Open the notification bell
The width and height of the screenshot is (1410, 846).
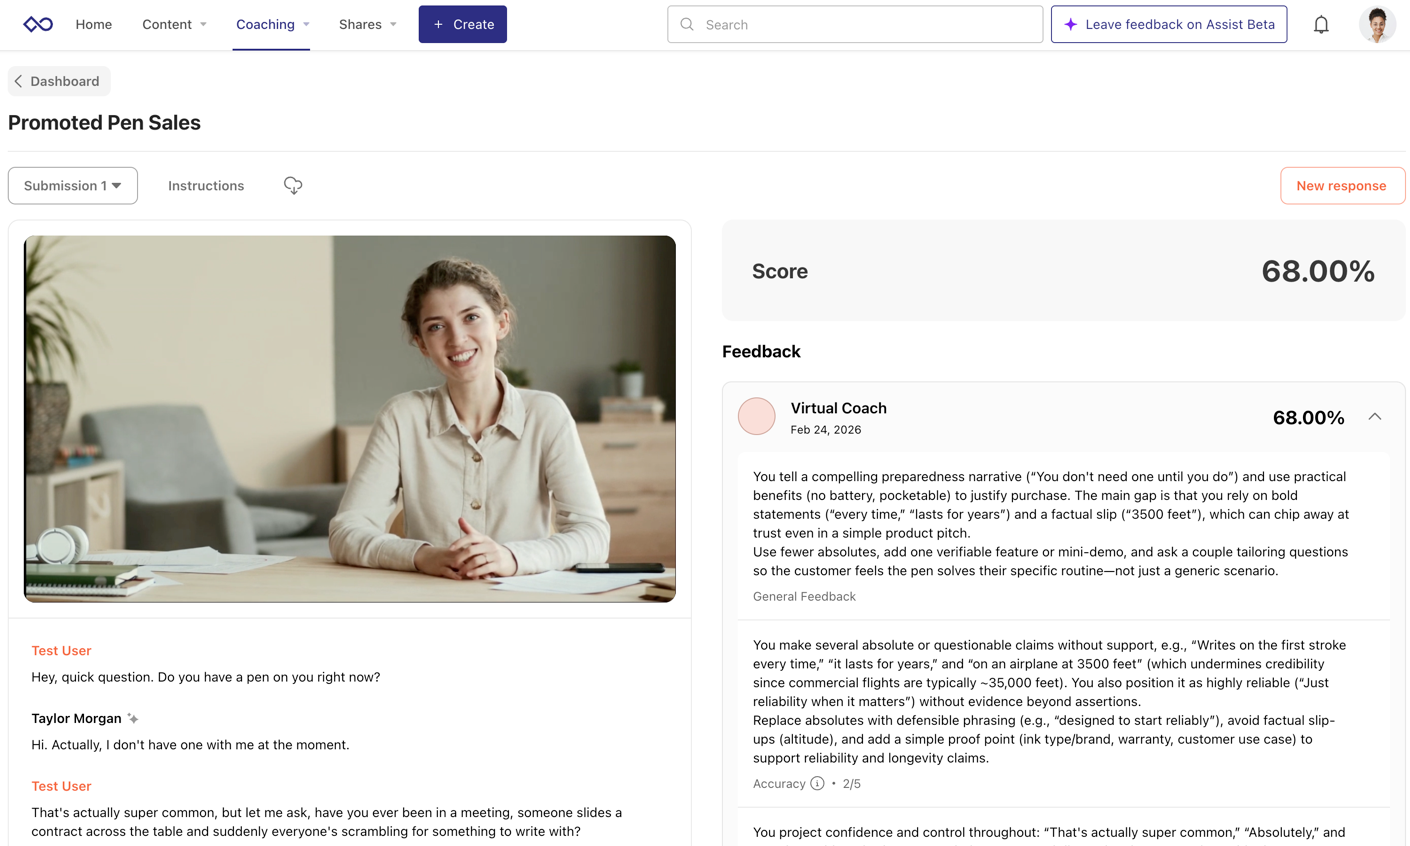[1321, 23]
